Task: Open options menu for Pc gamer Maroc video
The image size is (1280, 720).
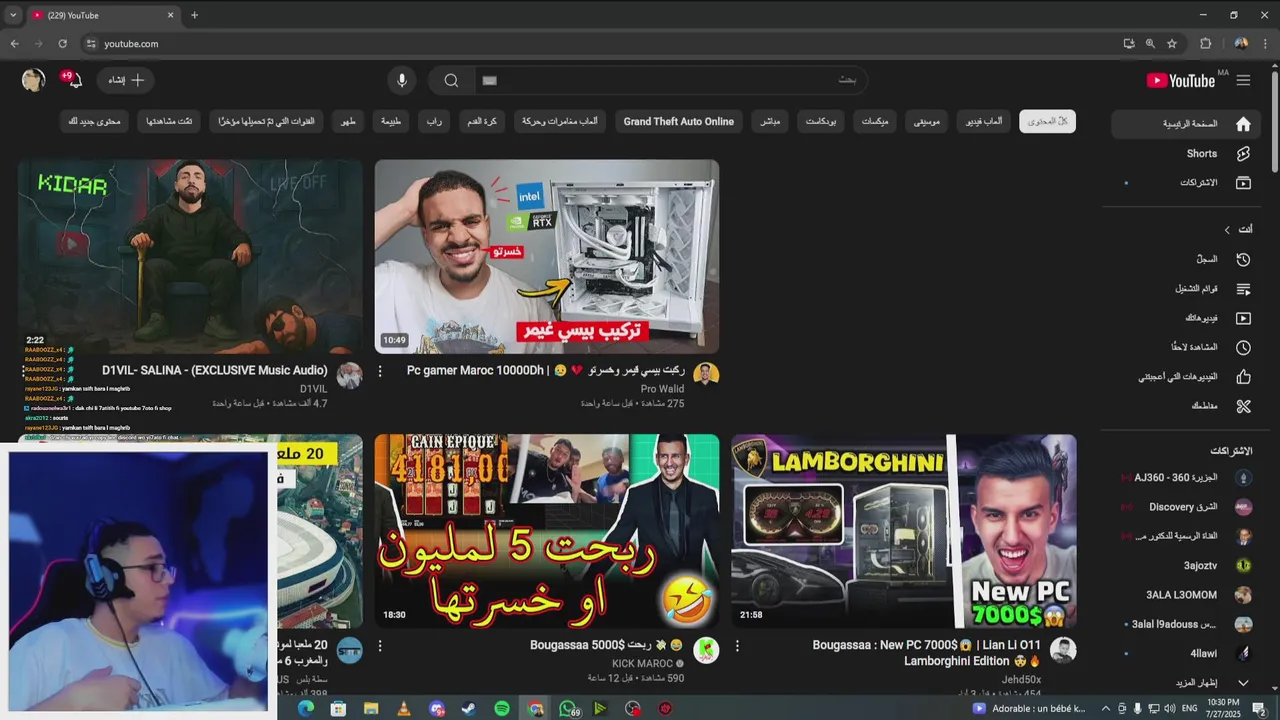Action: tap(380, 371)
